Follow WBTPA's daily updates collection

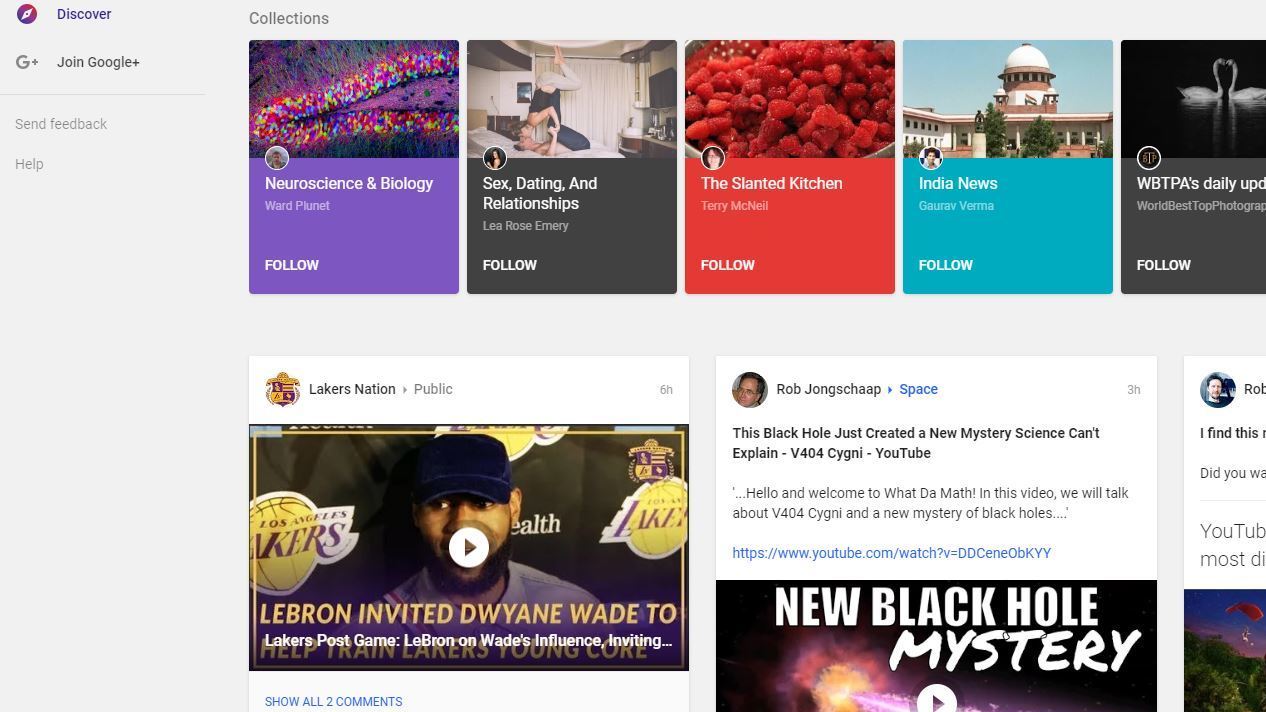pos(1164,265)
